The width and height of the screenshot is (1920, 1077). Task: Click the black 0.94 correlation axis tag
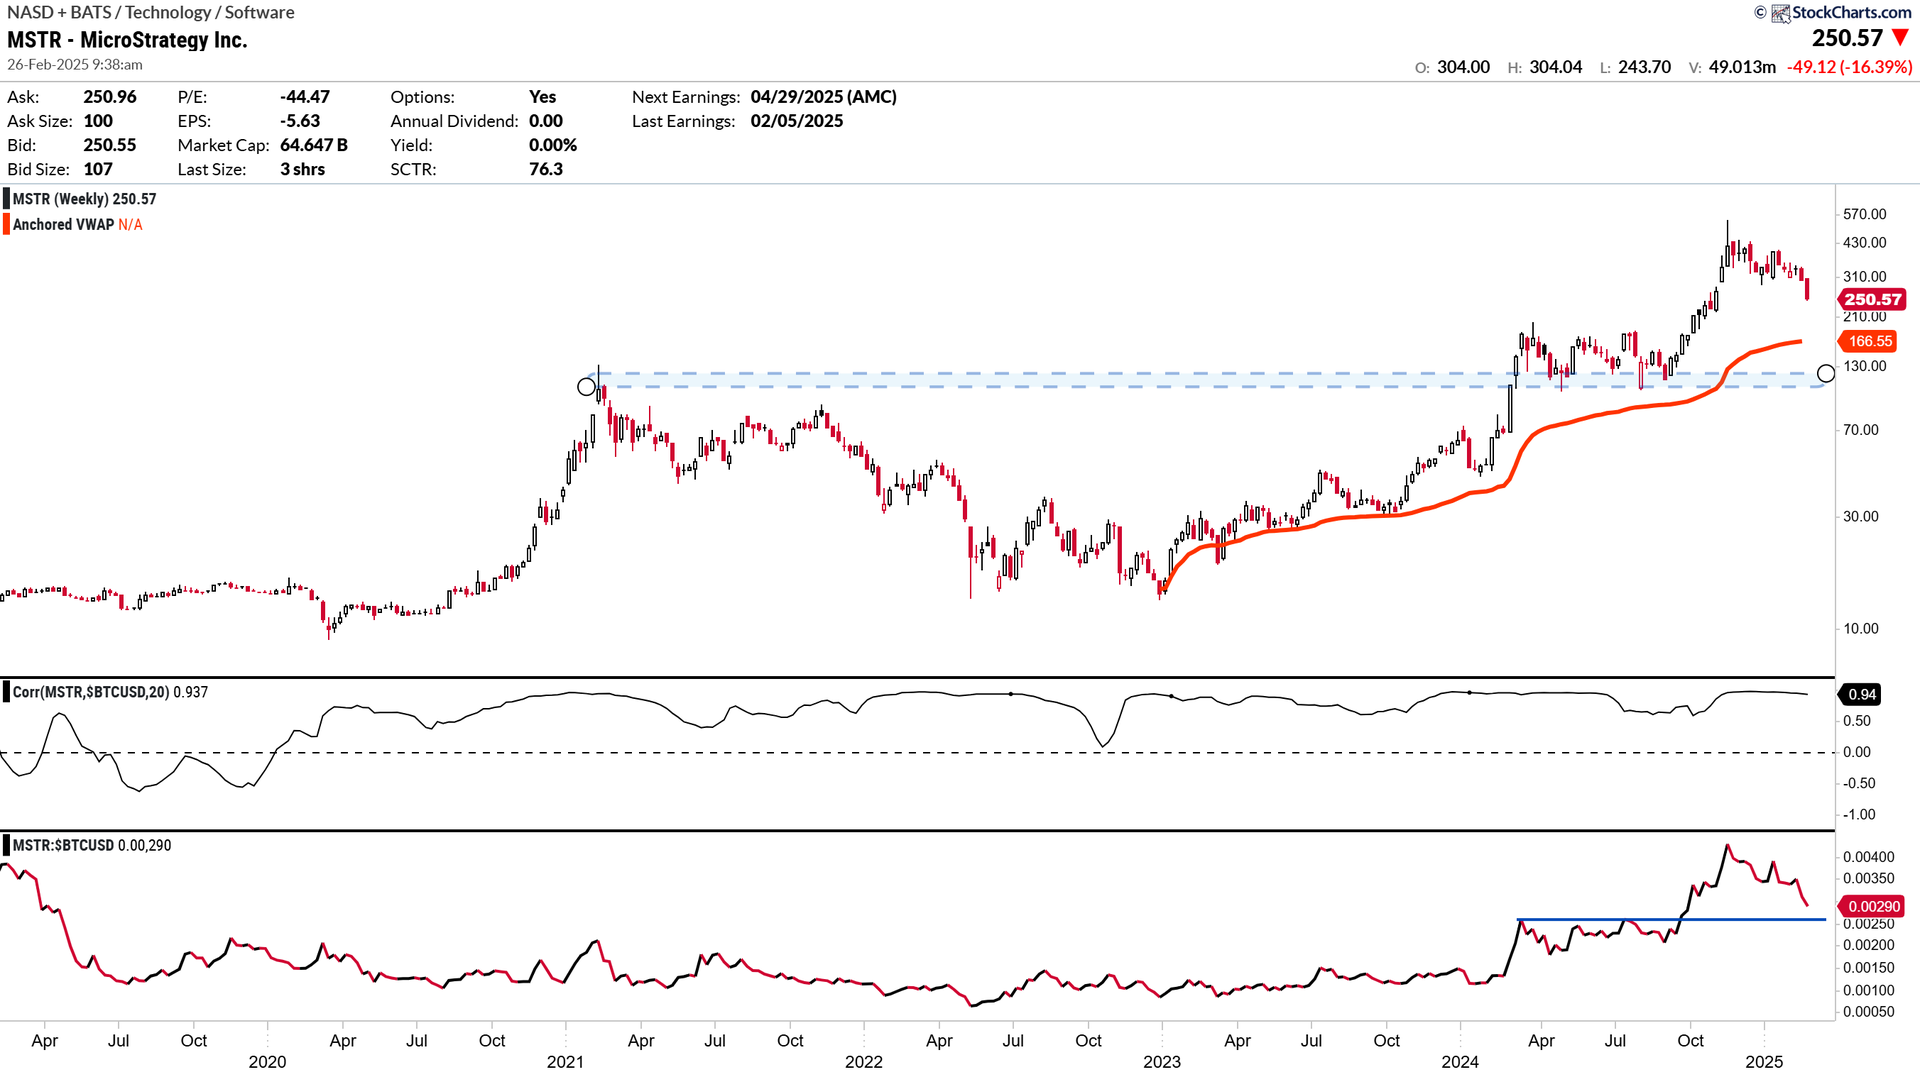1861,694
